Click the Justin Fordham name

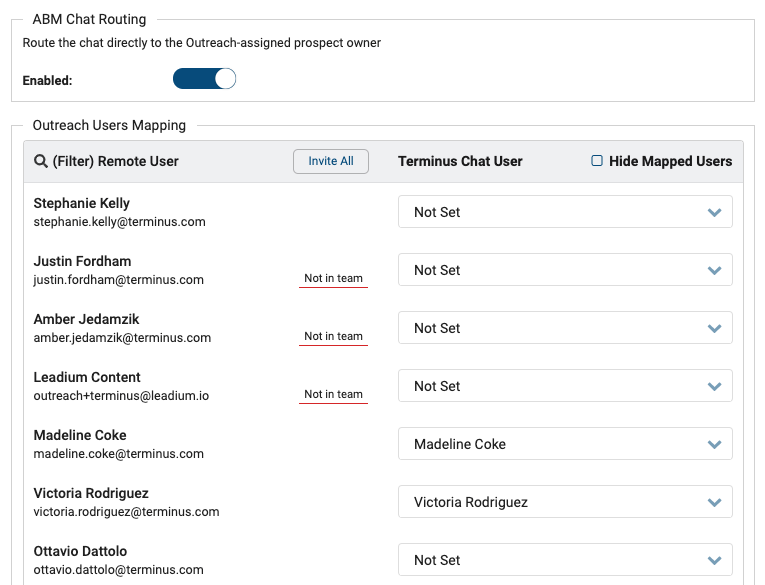(82, 261)
